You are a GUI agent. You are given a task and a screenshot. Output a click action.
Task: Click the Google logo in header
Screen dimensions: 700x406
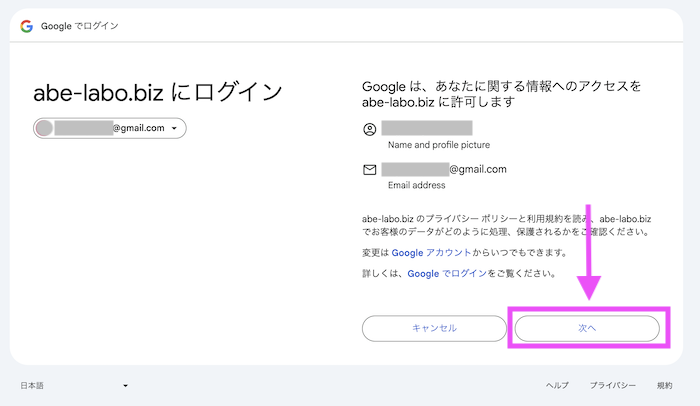click(x=26, y=26)
